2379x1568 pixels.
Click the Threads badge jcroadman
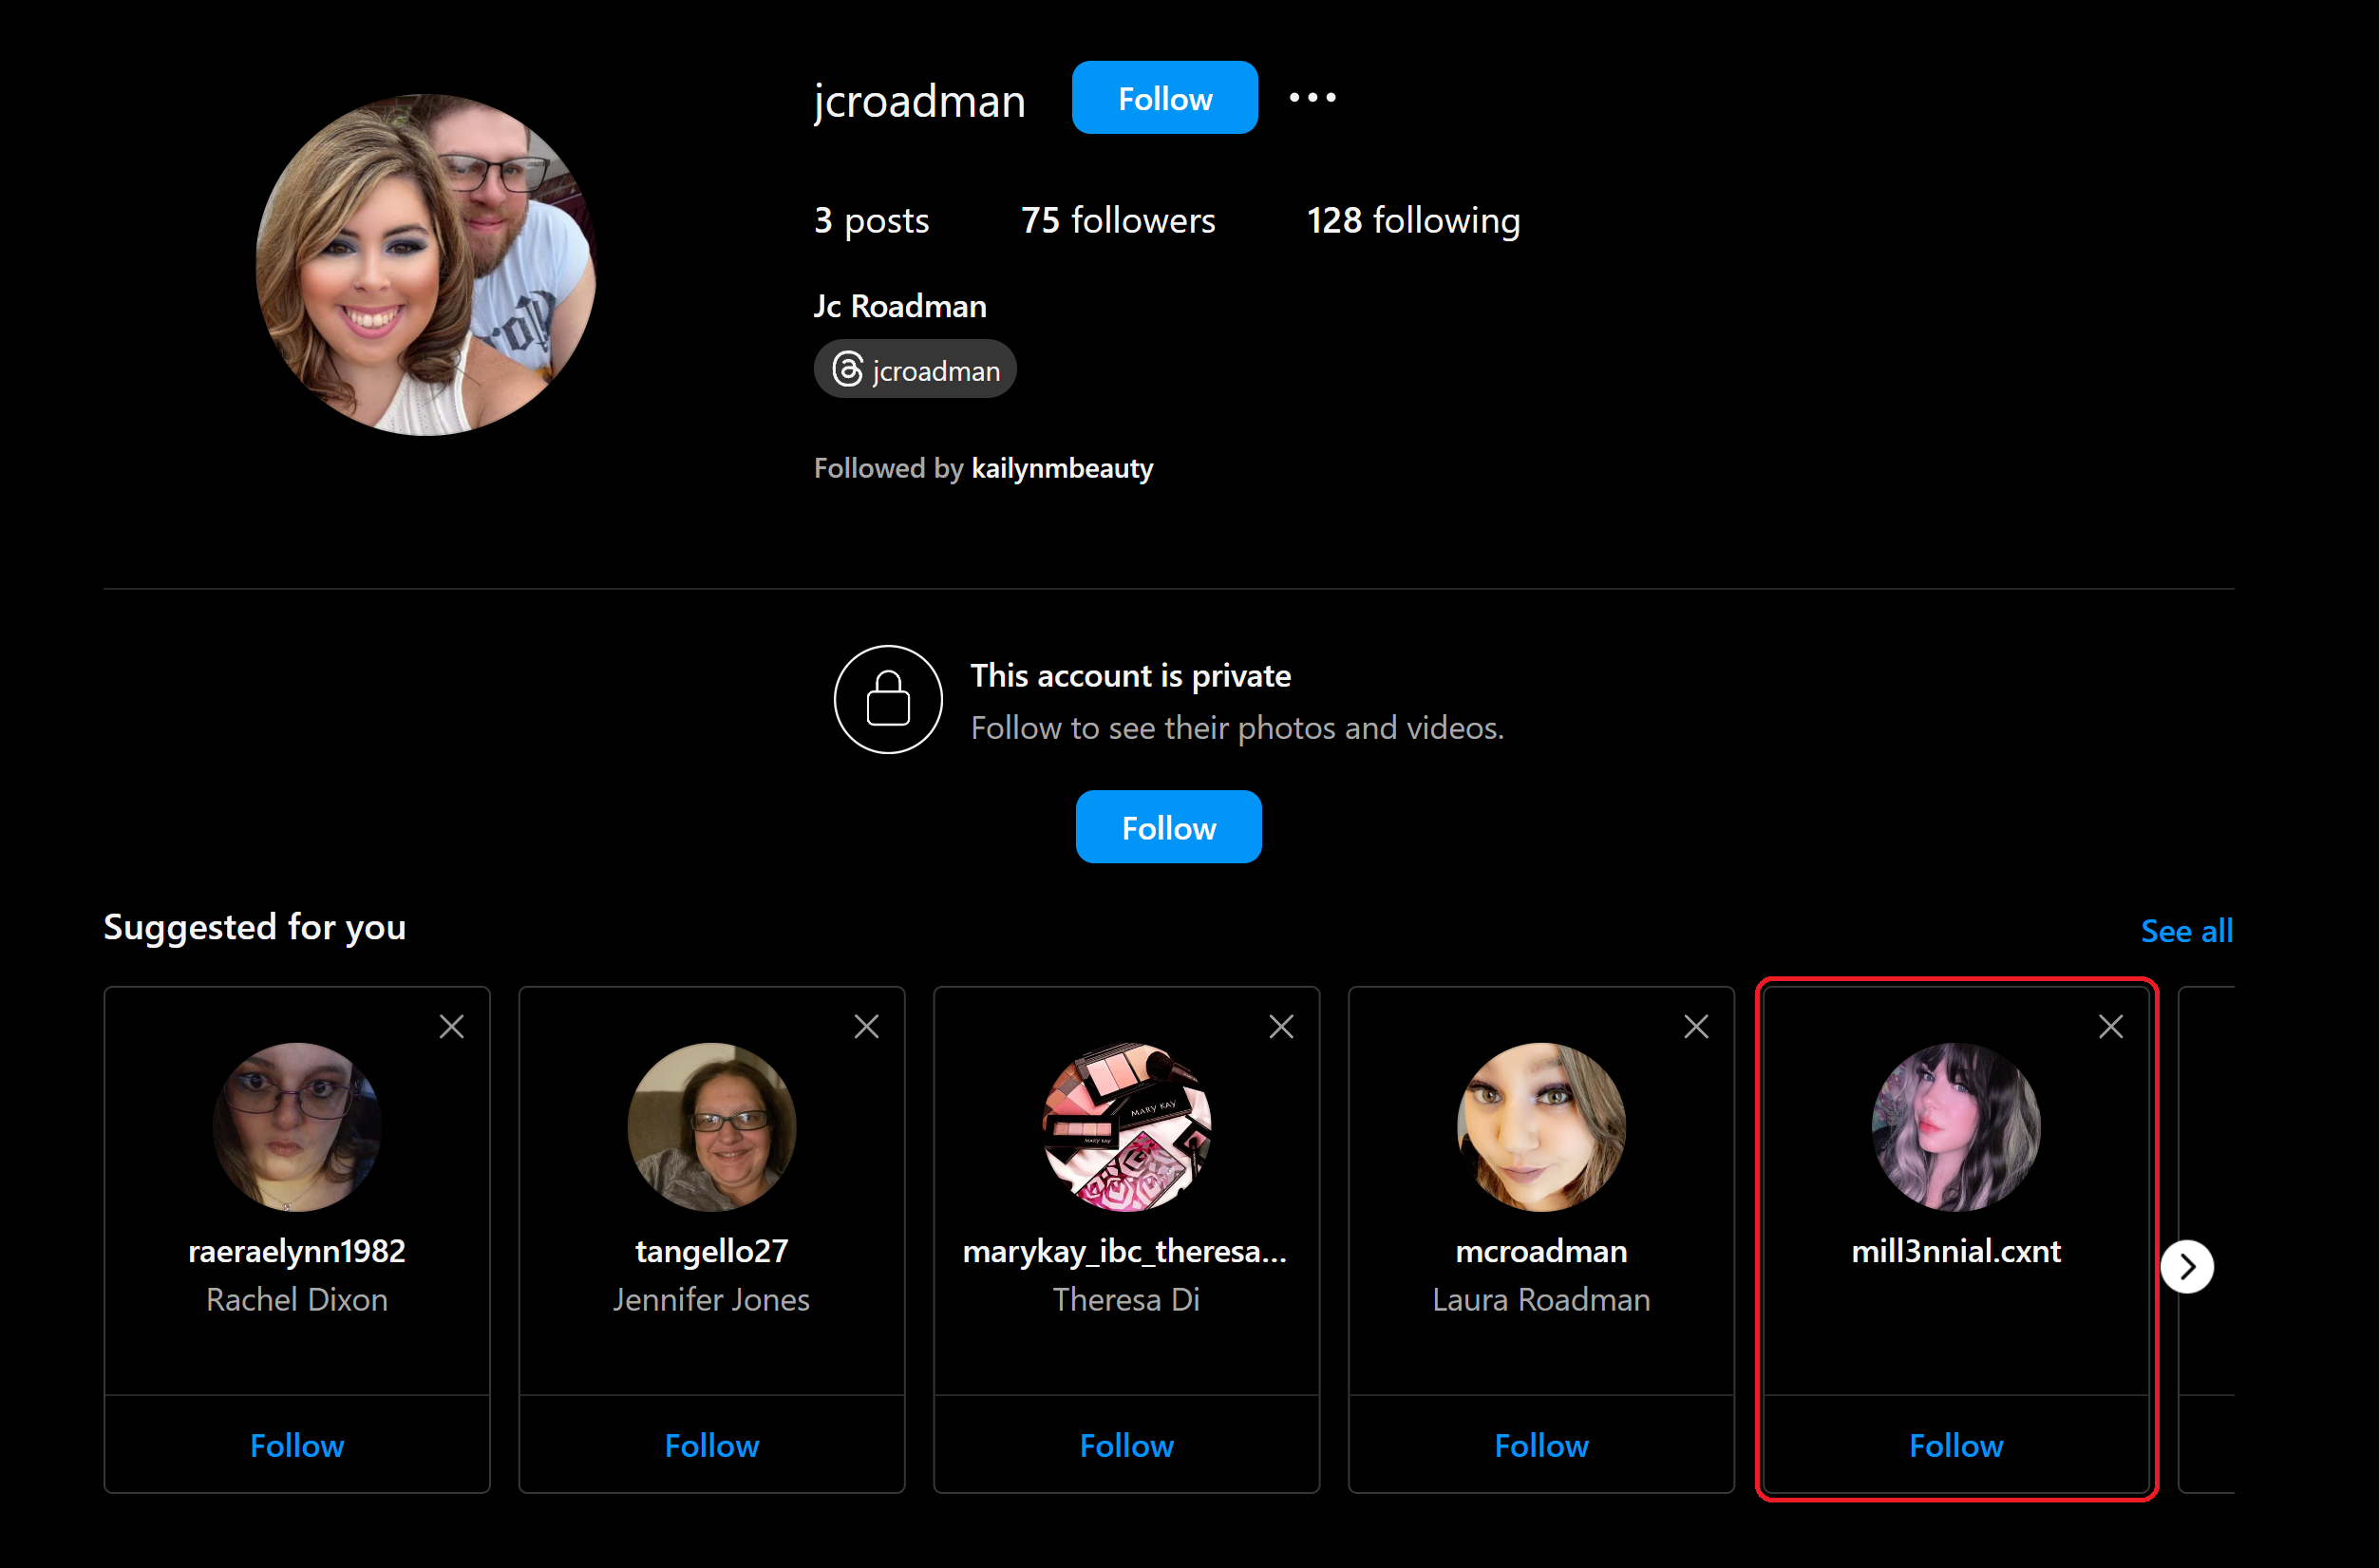(x=915, y=369)
